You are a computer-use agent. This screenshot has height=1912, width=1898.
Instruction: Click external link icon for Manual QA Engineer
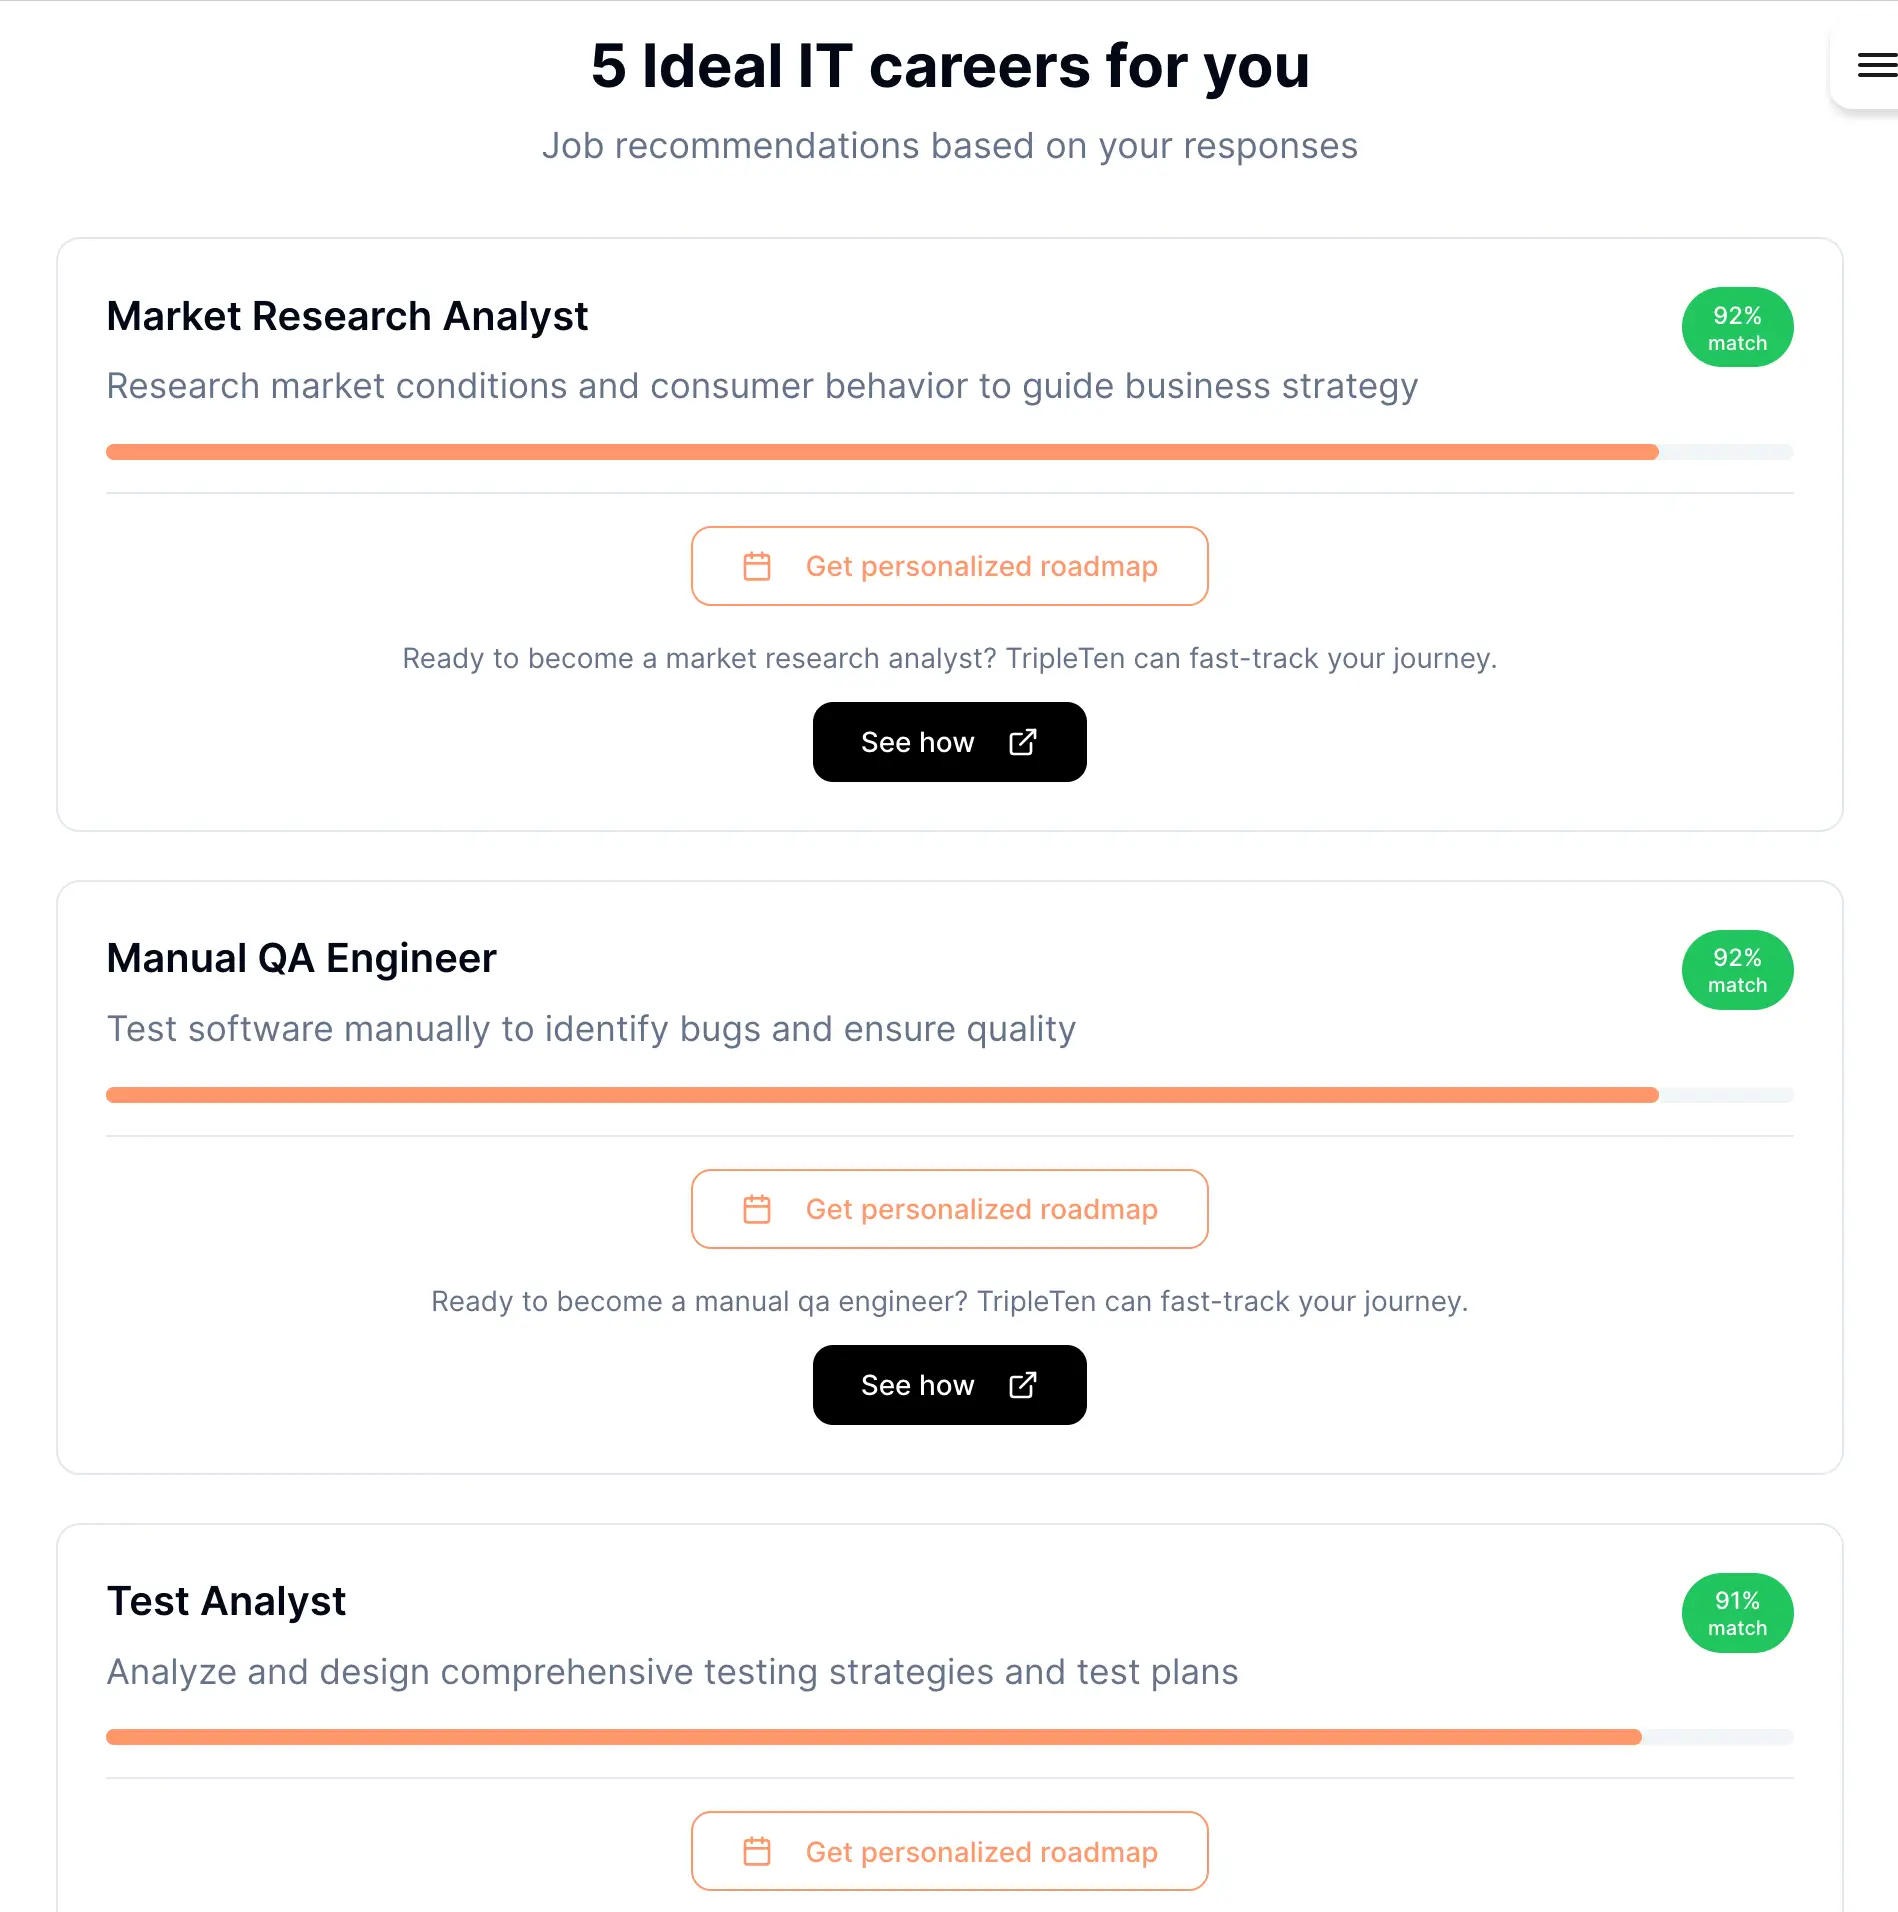click(x=1023, y=1385)
